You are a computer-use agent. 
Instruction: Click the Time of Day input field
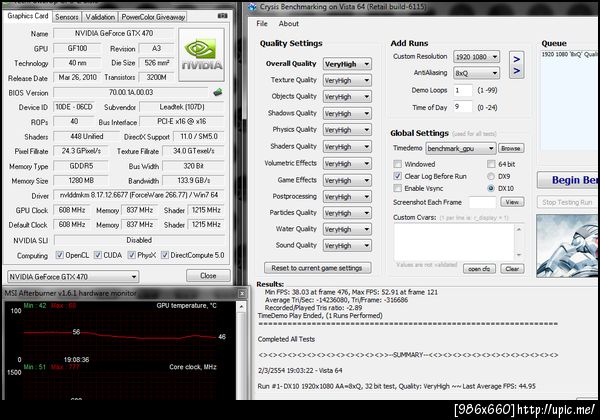click(463, 107)
